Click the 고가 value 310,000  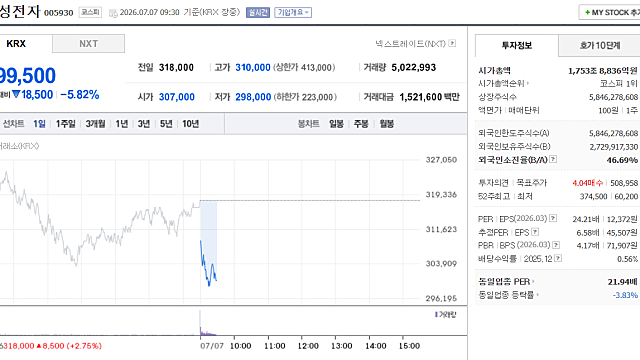(x=253, y=67)
